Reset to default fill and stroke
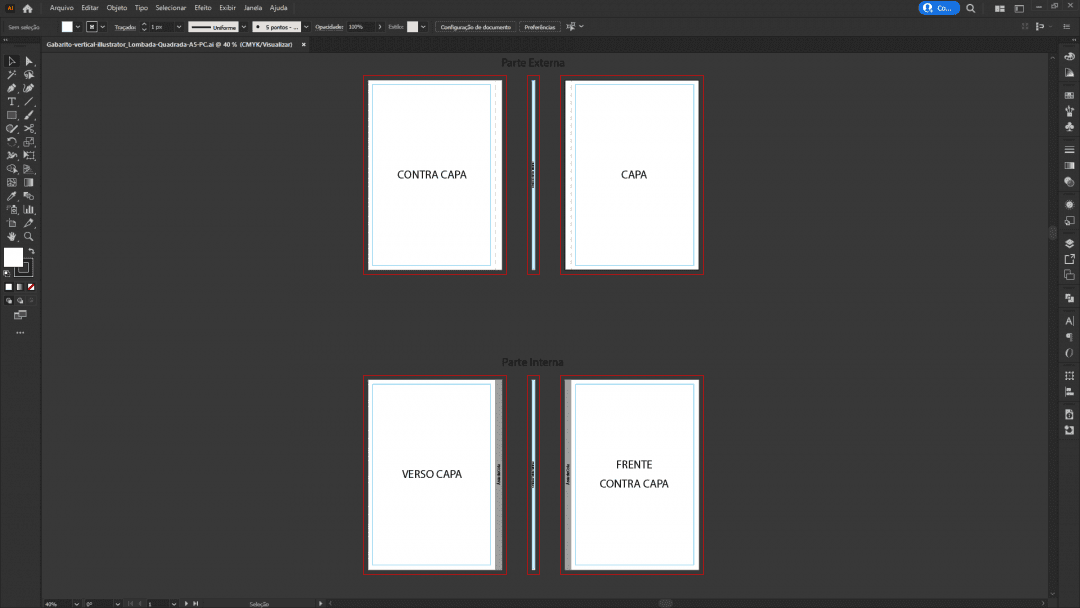1080x608 pixels. point(7,272)
